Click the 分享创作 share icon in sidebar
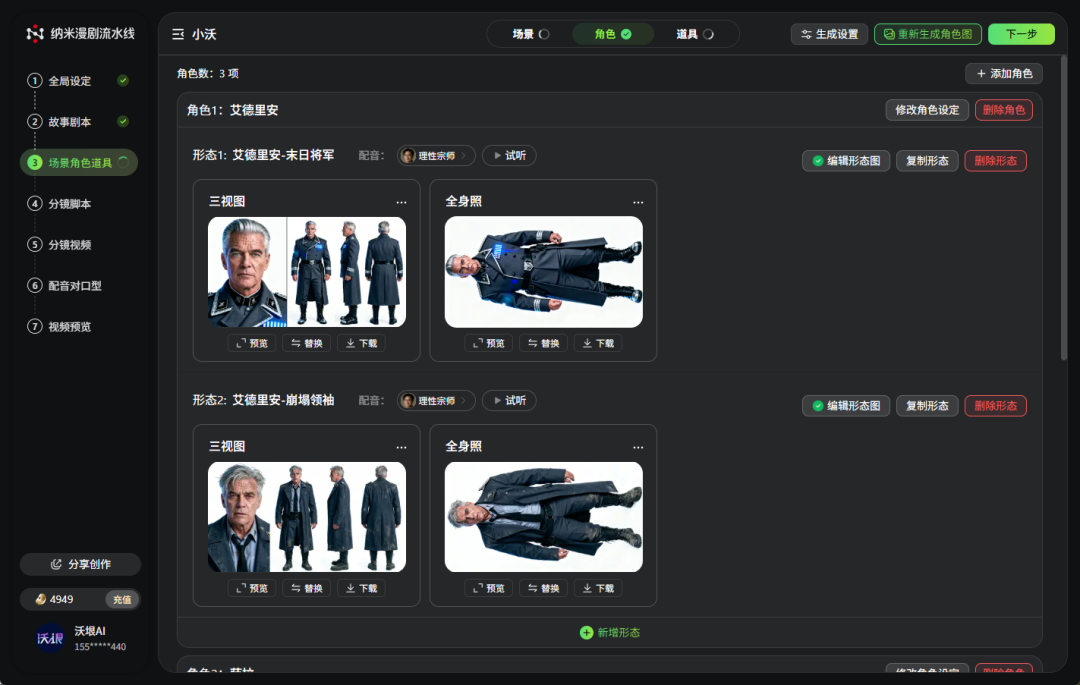 (x=58, y=563)
